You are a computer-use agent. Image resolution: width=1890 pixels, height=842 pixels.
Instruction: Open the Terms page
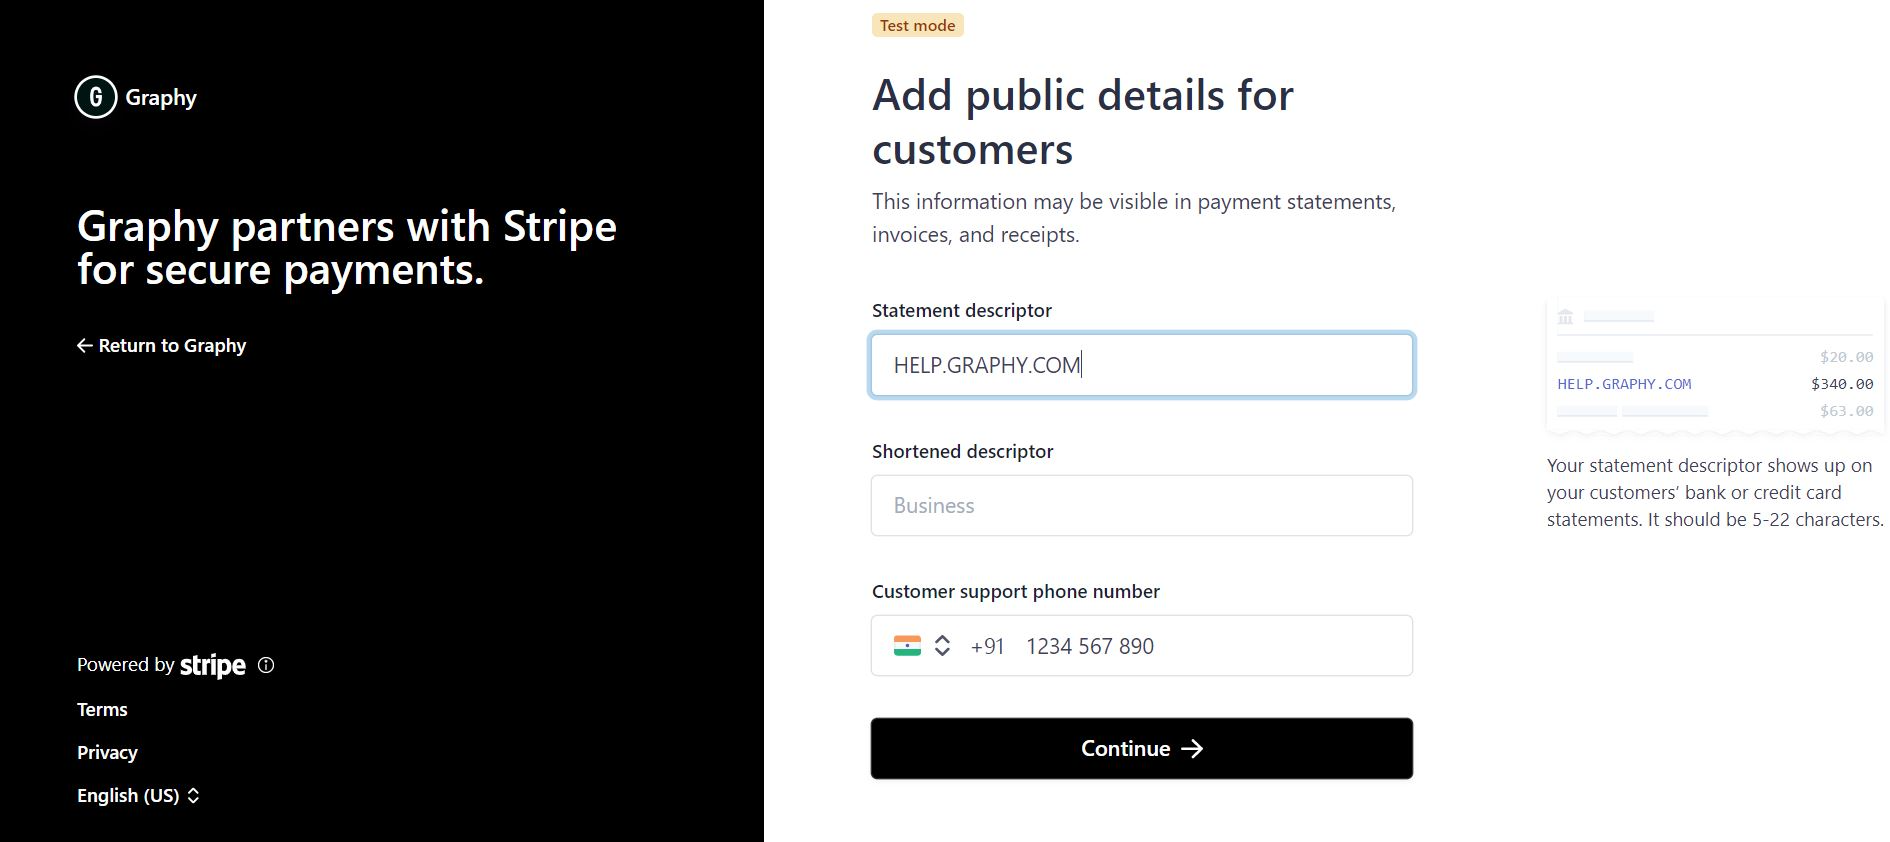[101, 709]
